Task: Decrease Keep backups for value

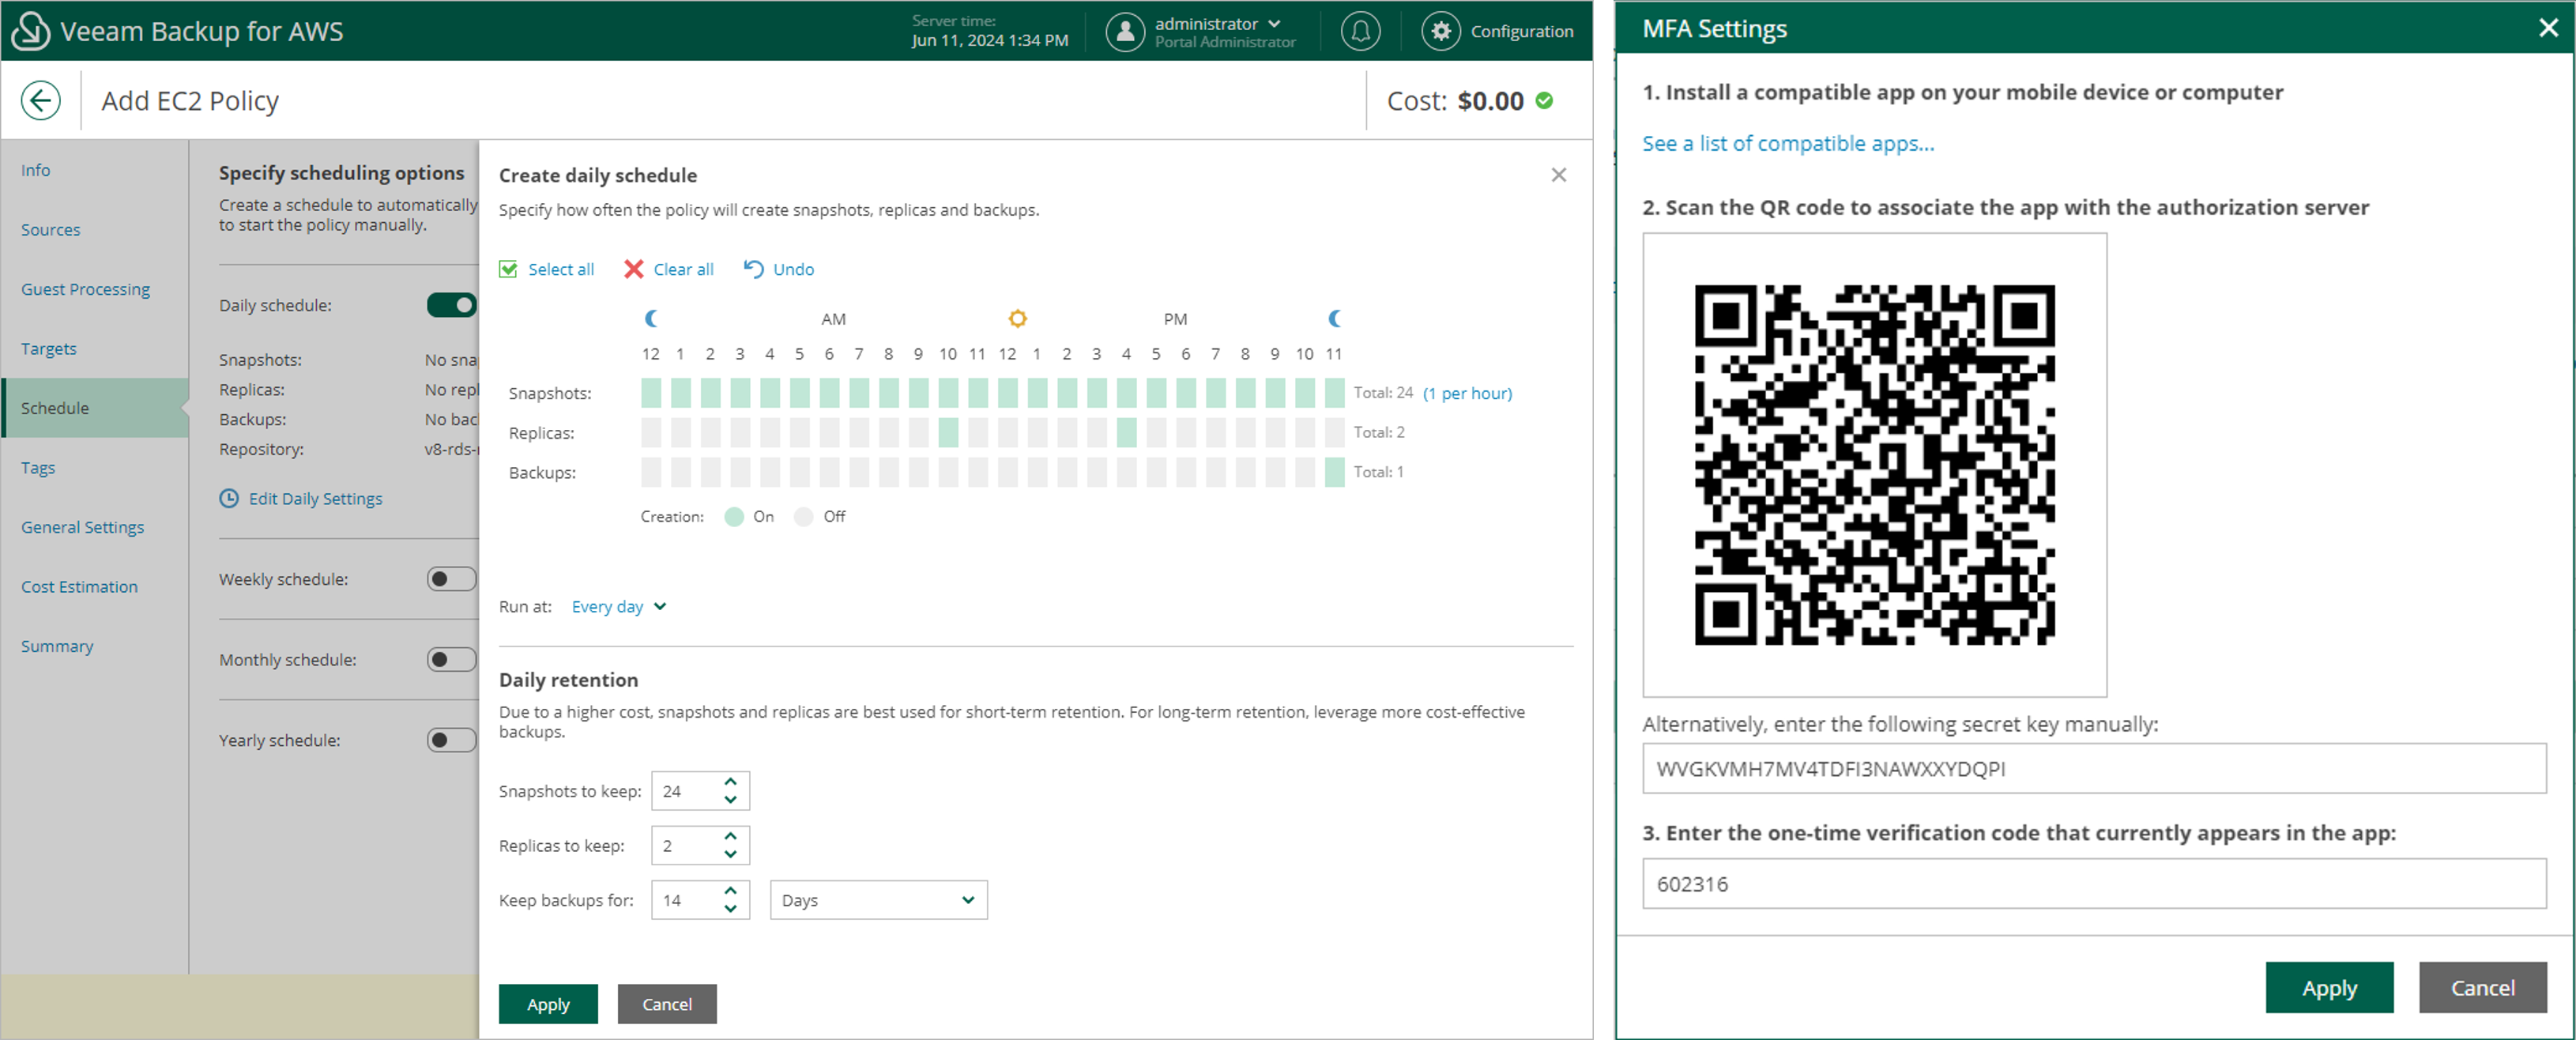Action: click(731, 908)
